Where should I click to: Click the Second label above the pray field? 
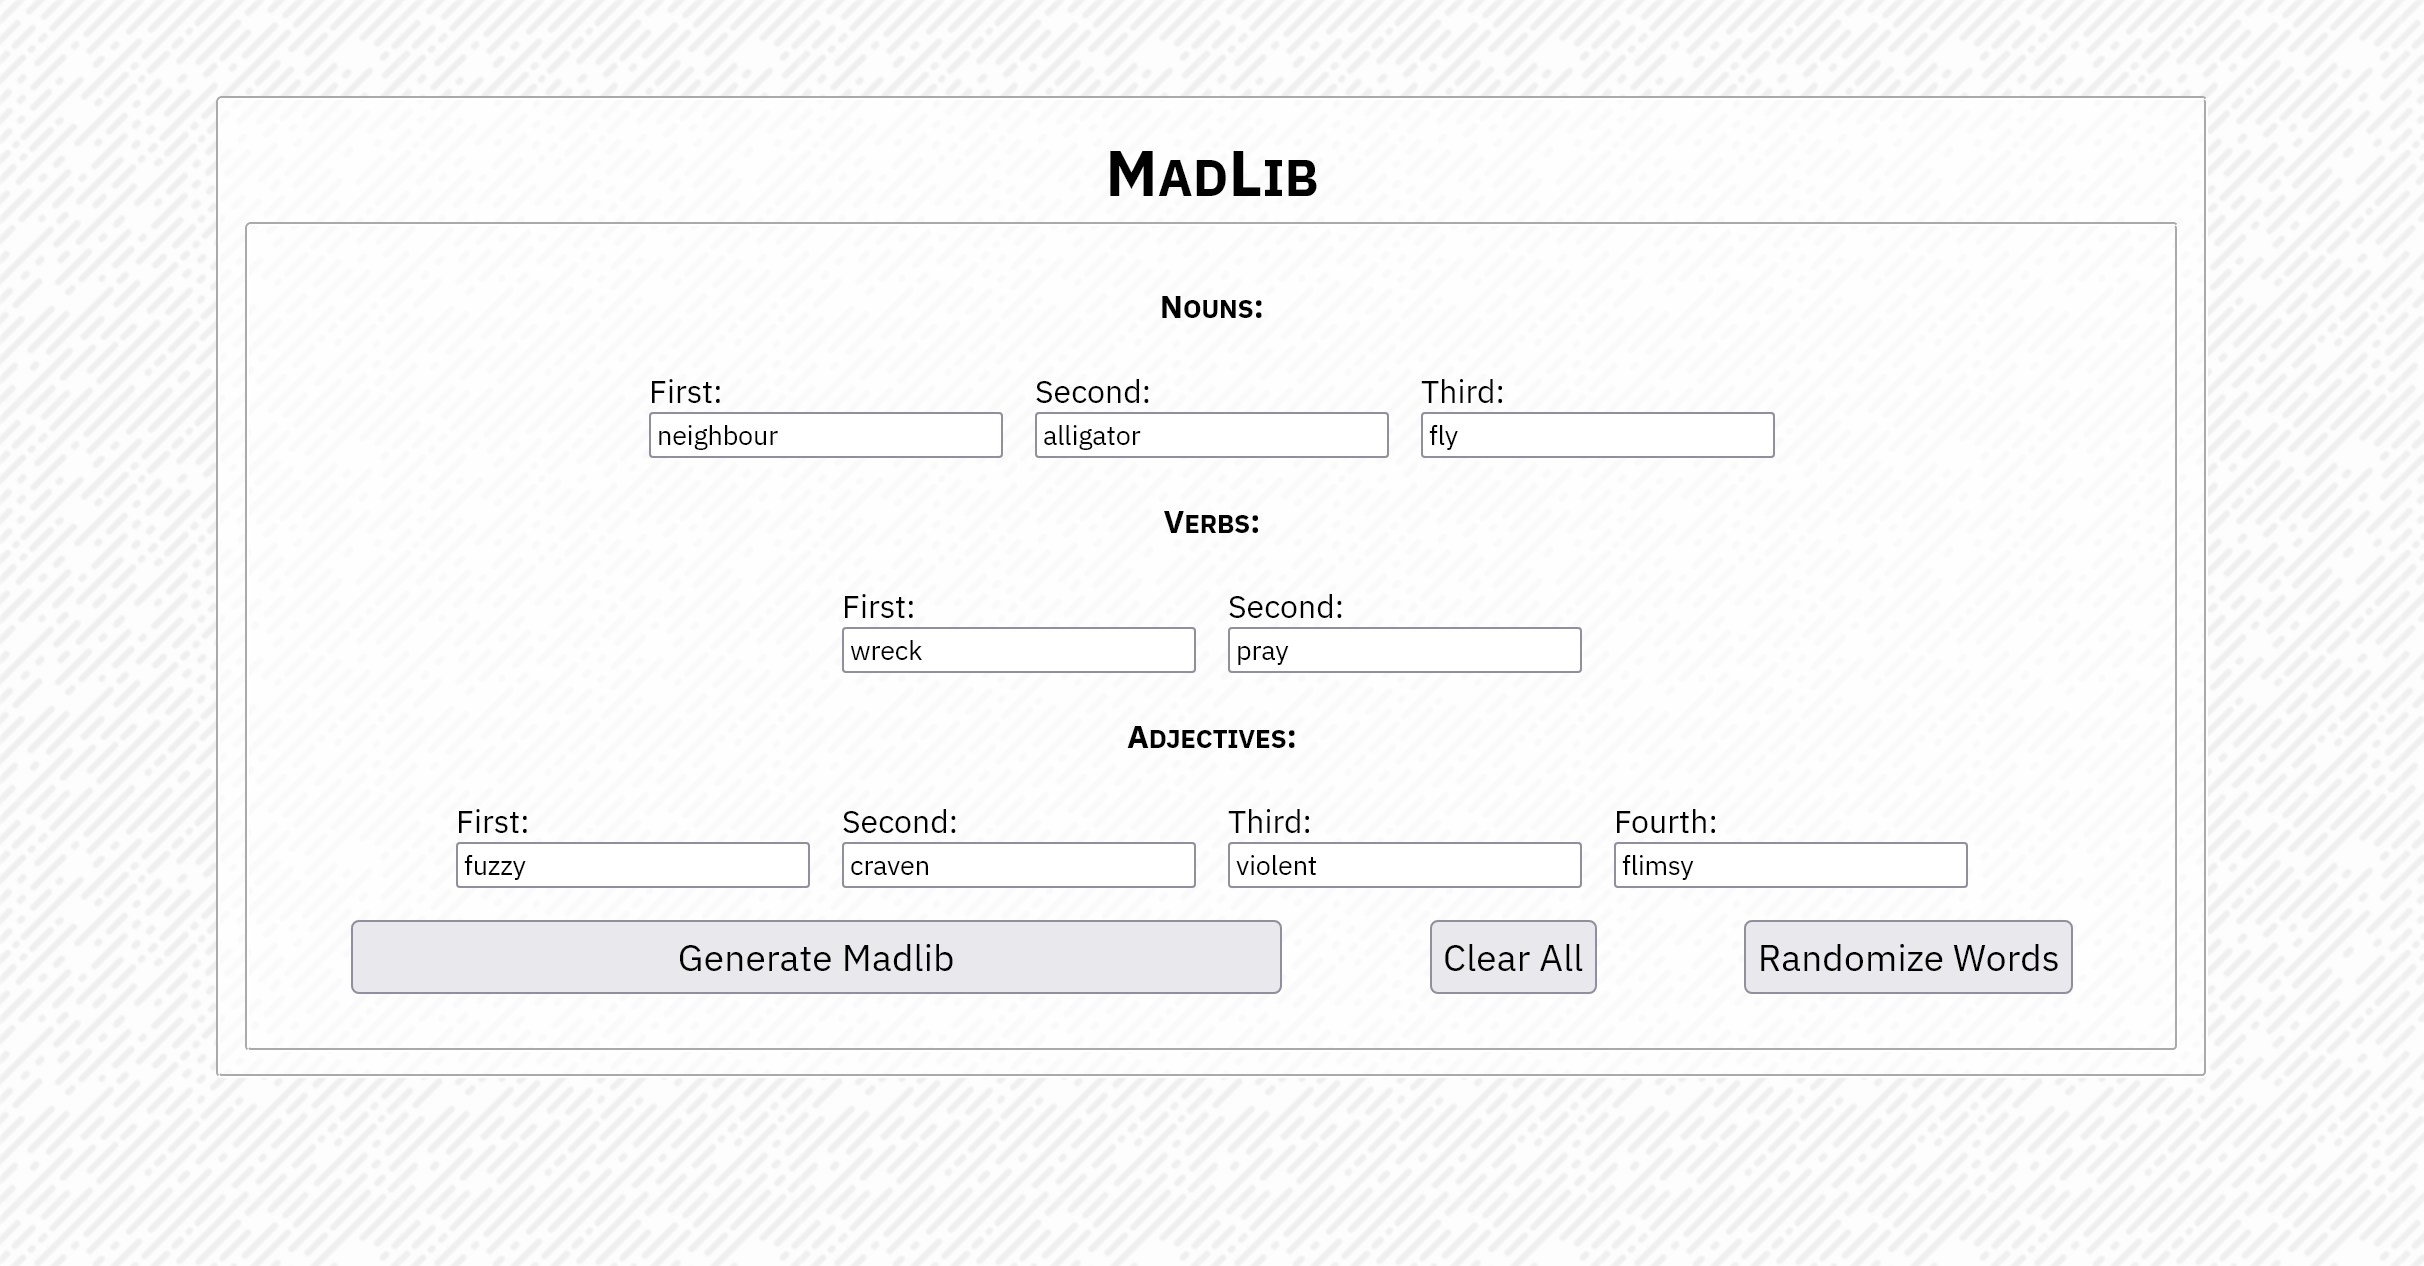coord(1285,607)
